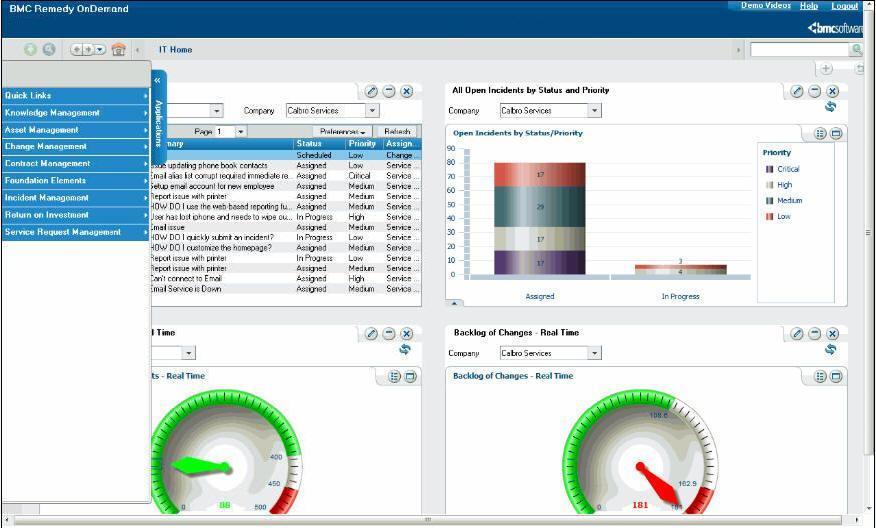Edit the All Open Incidents by Status panel
Viewport: 876px width, 528px height.
click(797, 91)
